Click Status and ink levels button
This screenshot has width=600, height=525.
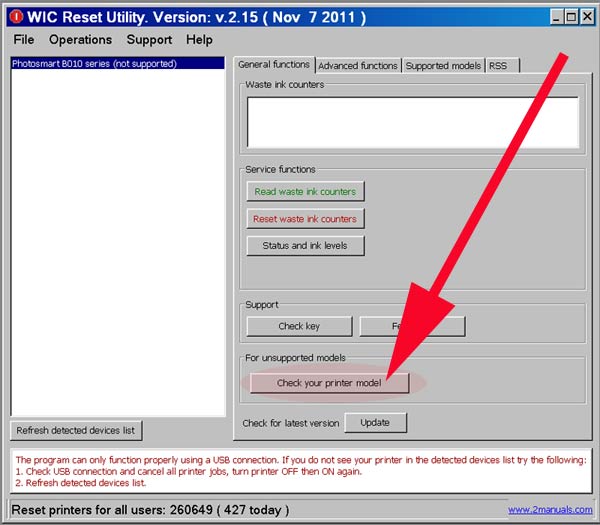(x=305, y=245)
